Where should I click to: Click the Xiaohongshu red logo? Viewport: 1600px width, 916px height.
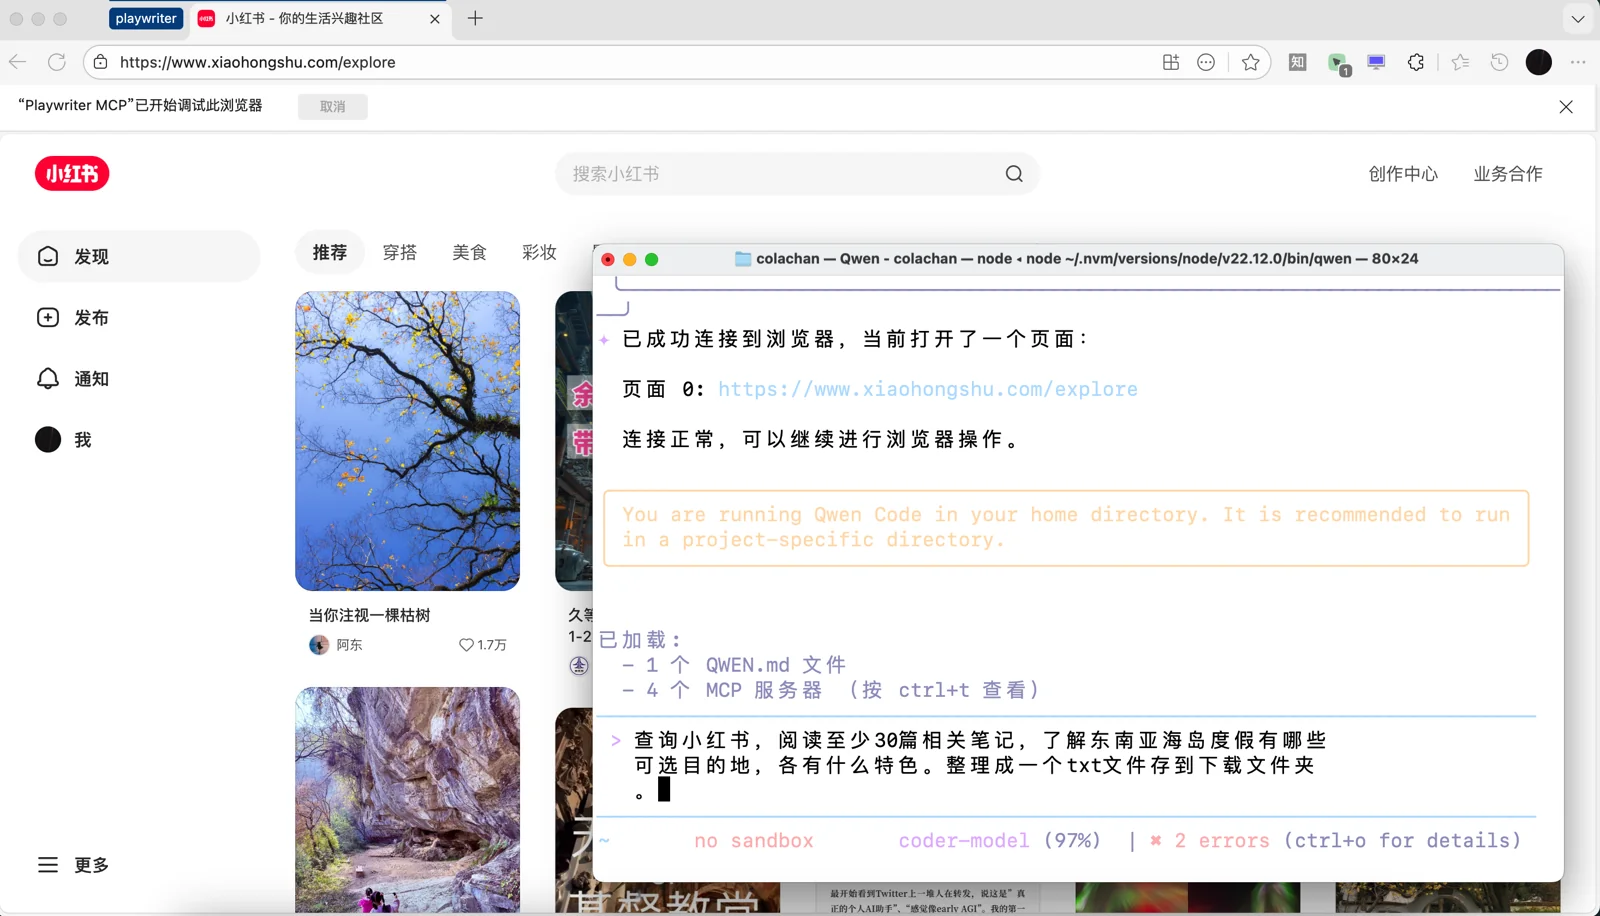(x=72, y=174)
